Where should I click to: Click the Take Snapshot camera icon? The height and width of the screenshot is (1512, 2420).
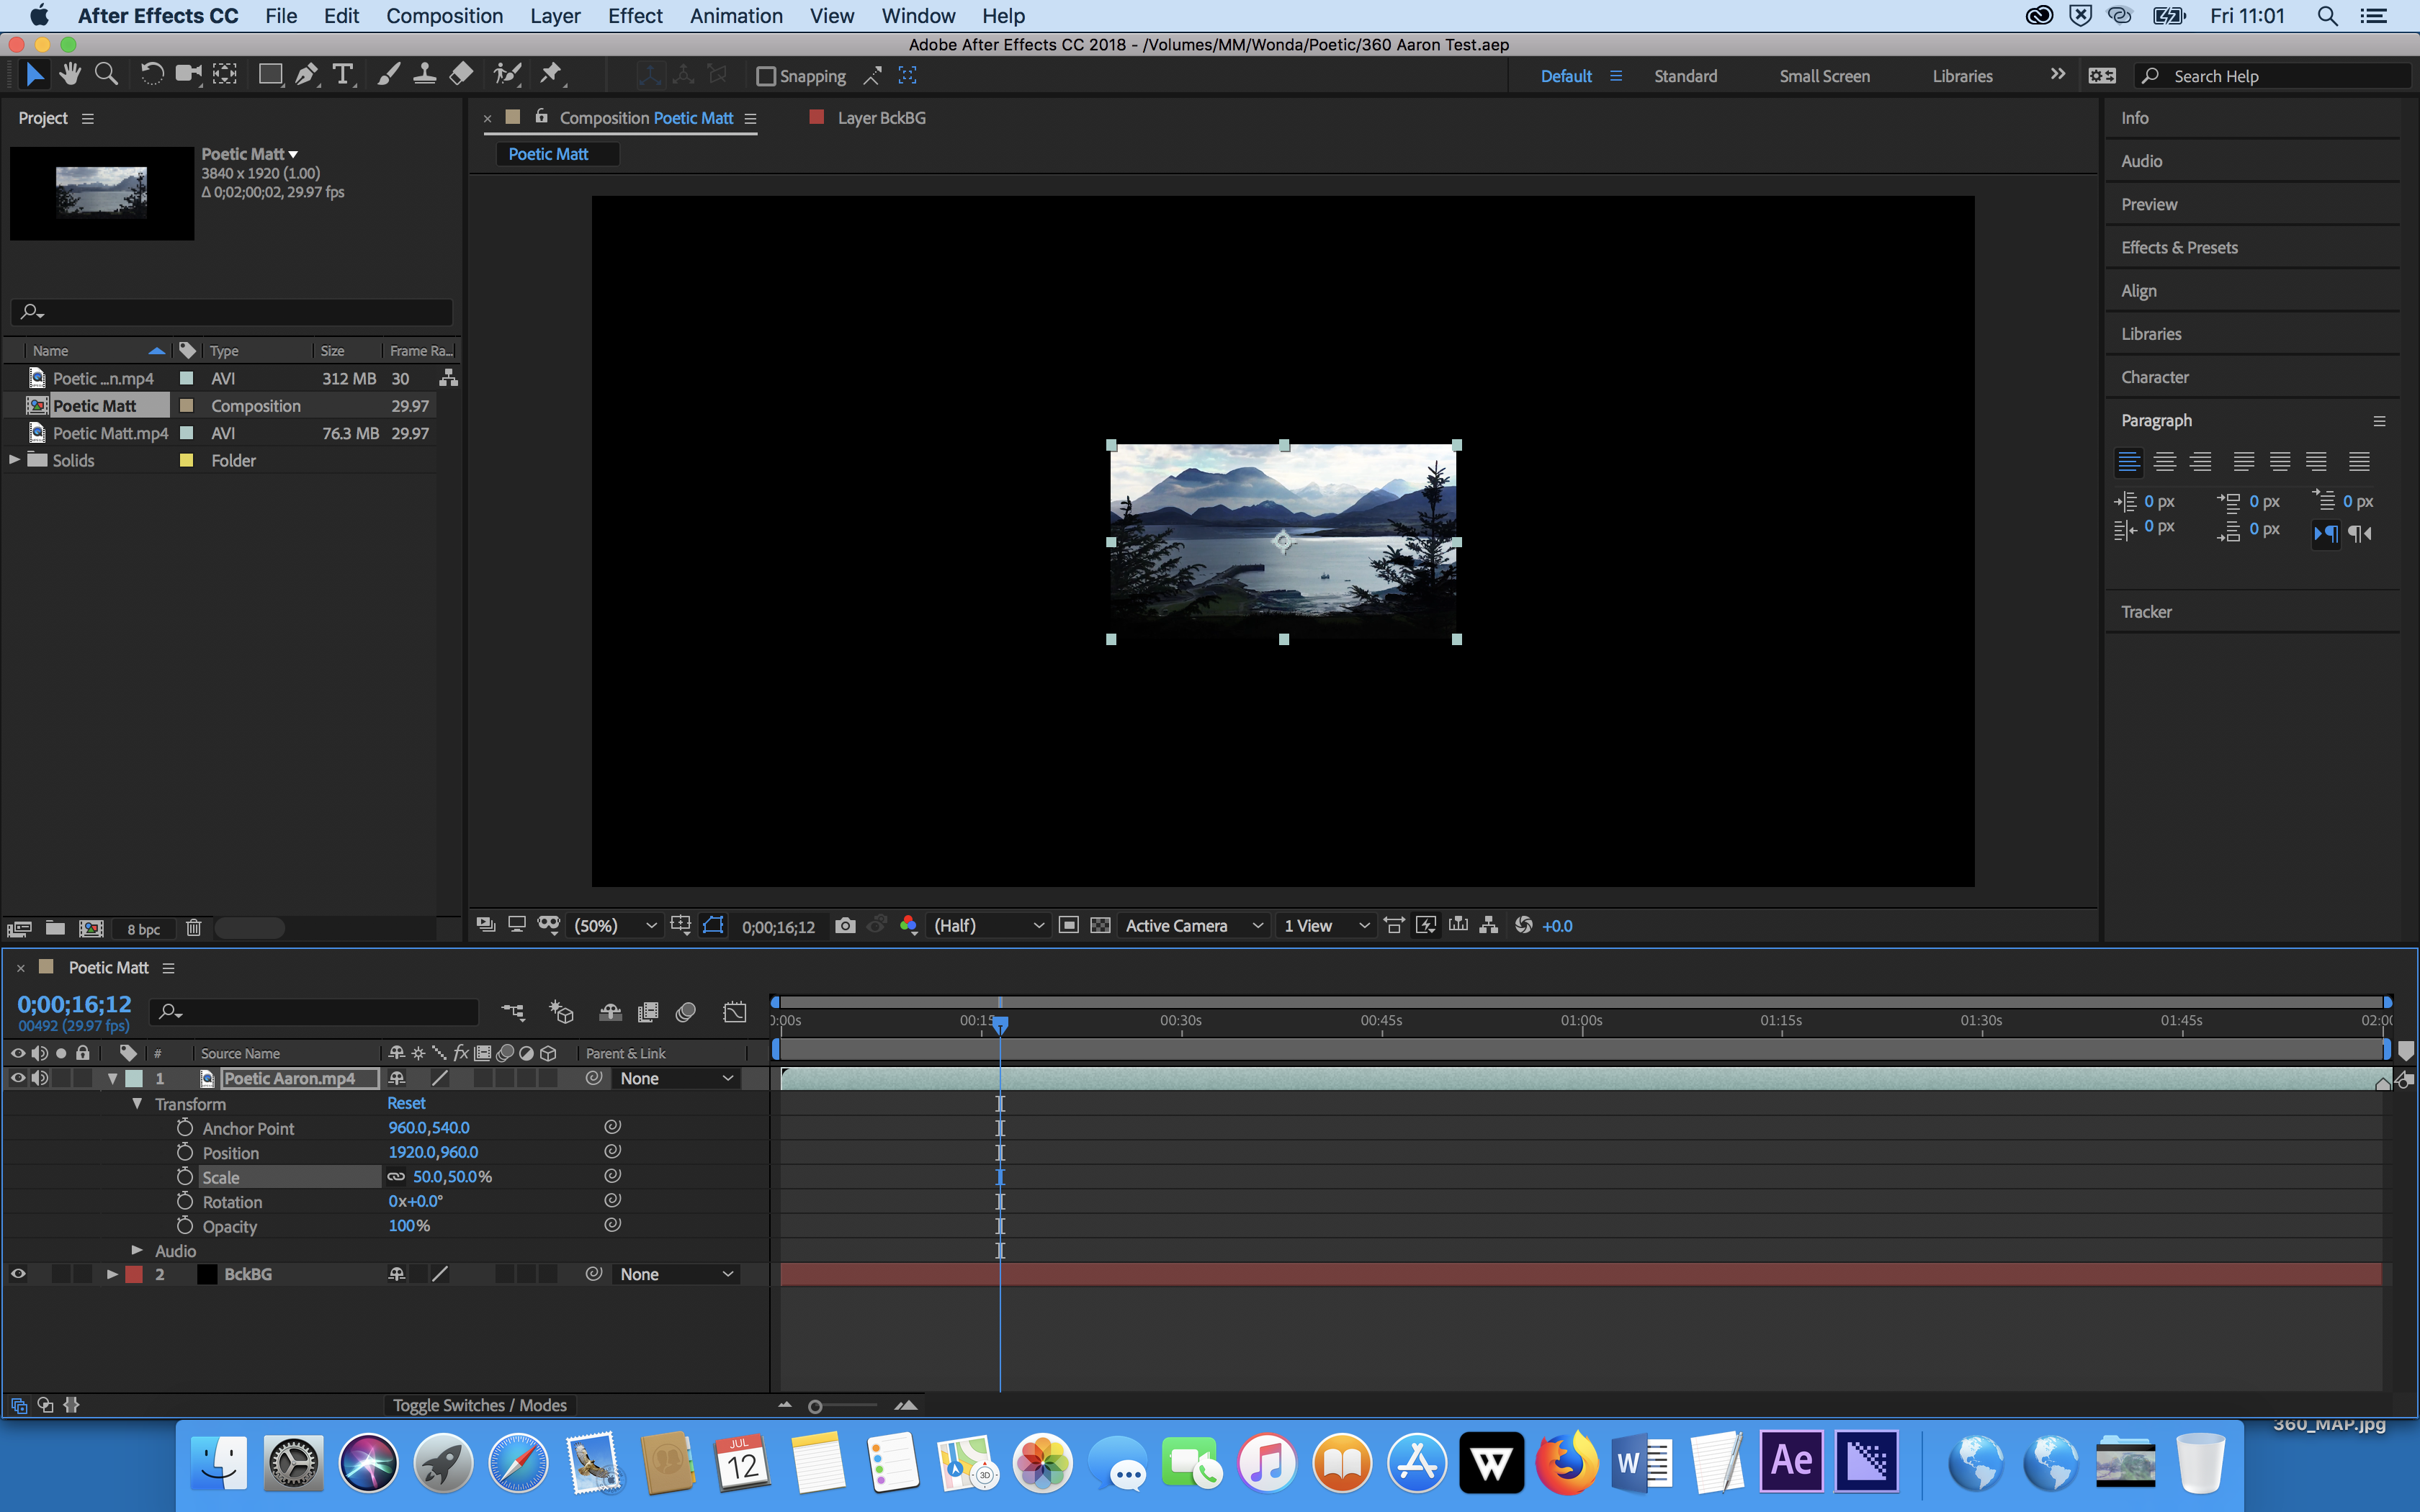845,926
